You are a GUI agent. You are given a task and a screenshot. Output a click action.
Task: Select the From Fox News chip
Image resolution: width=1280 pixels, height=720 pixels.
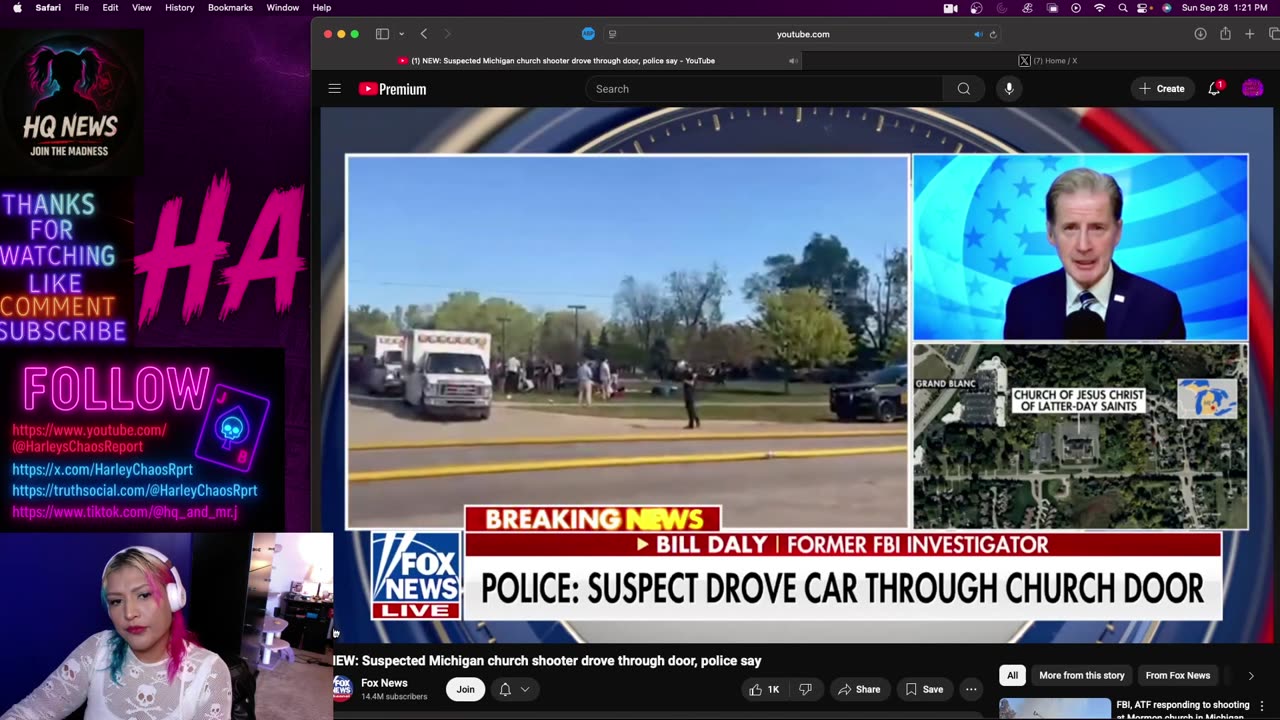coord(1178,676)
